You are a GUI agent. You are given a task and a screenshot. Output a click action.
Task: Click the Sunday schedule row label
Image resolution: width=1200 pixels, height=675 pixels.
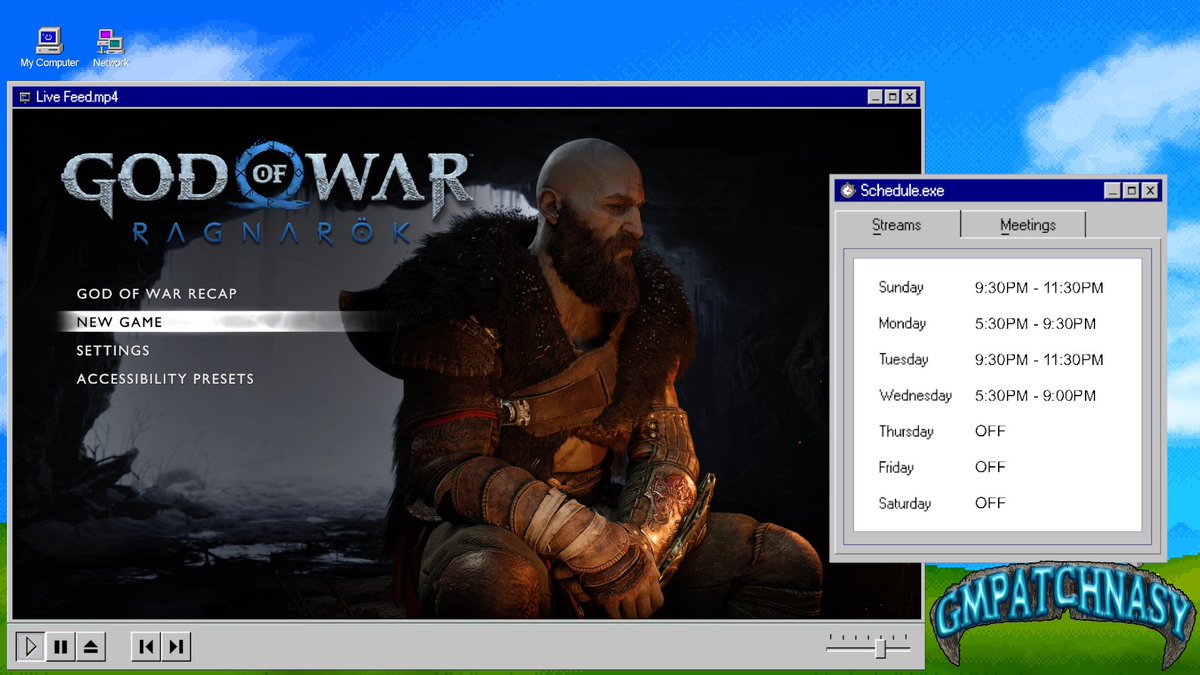point(901,288)
